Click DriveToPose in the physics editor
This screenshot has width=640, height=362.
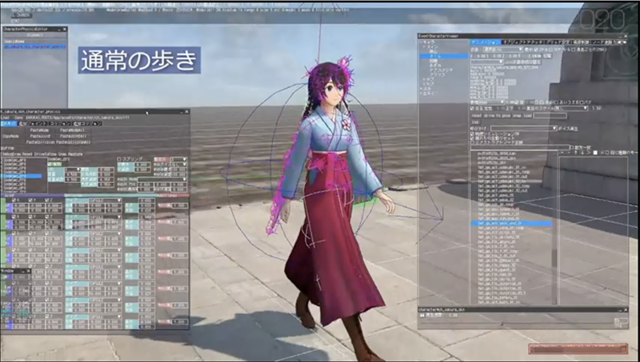(x=45, y=154)
